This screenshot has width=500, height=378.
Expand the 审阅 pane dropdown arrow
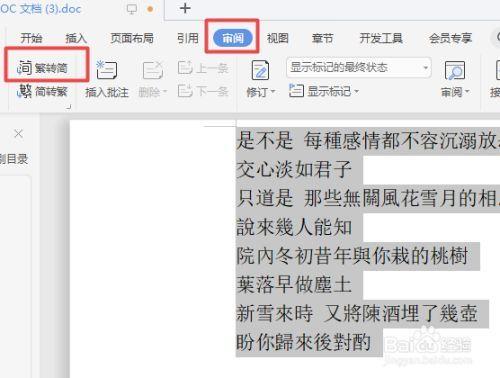[x=467, y=91]
